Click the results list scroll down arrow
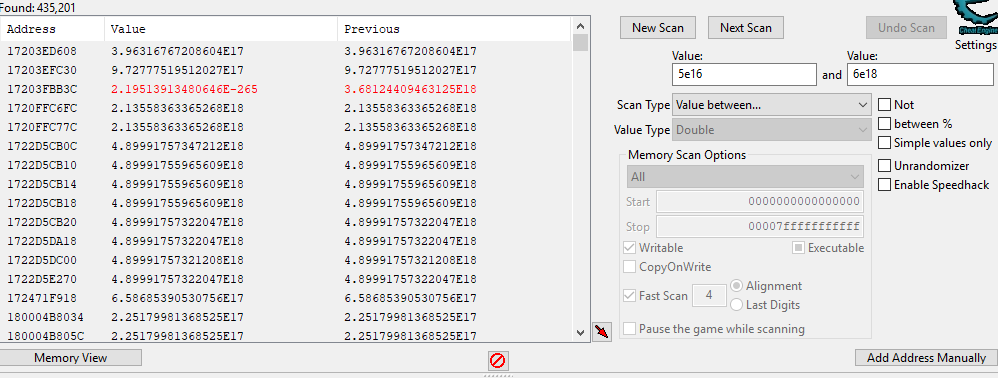This screenshot has height=378, width=998. [x=580, y=332]
